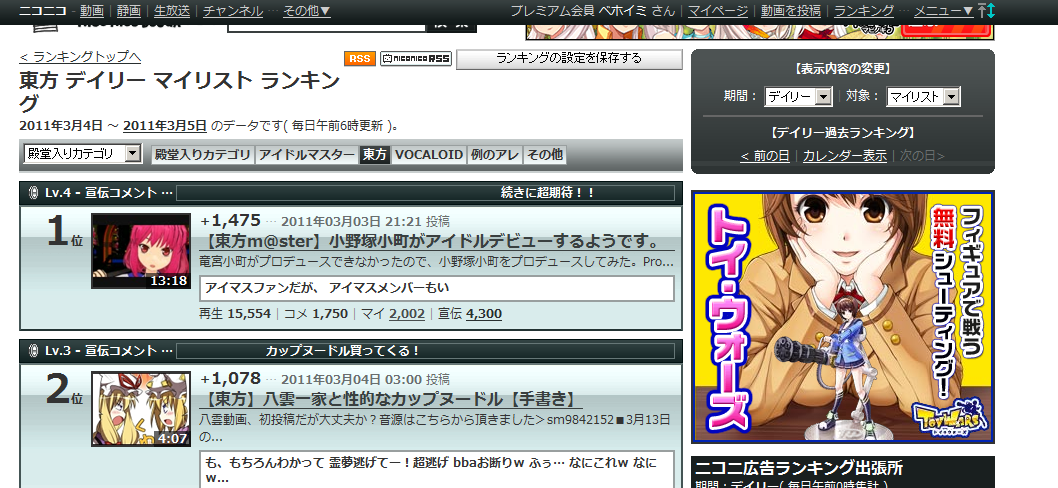Open the rank 1 video thumbnail

click(x=141, y=251)
